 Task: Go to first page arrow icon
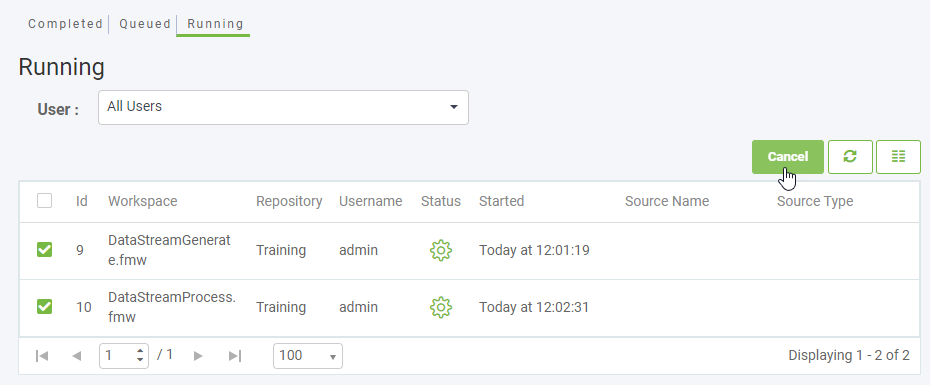click(x=42, y=355)
